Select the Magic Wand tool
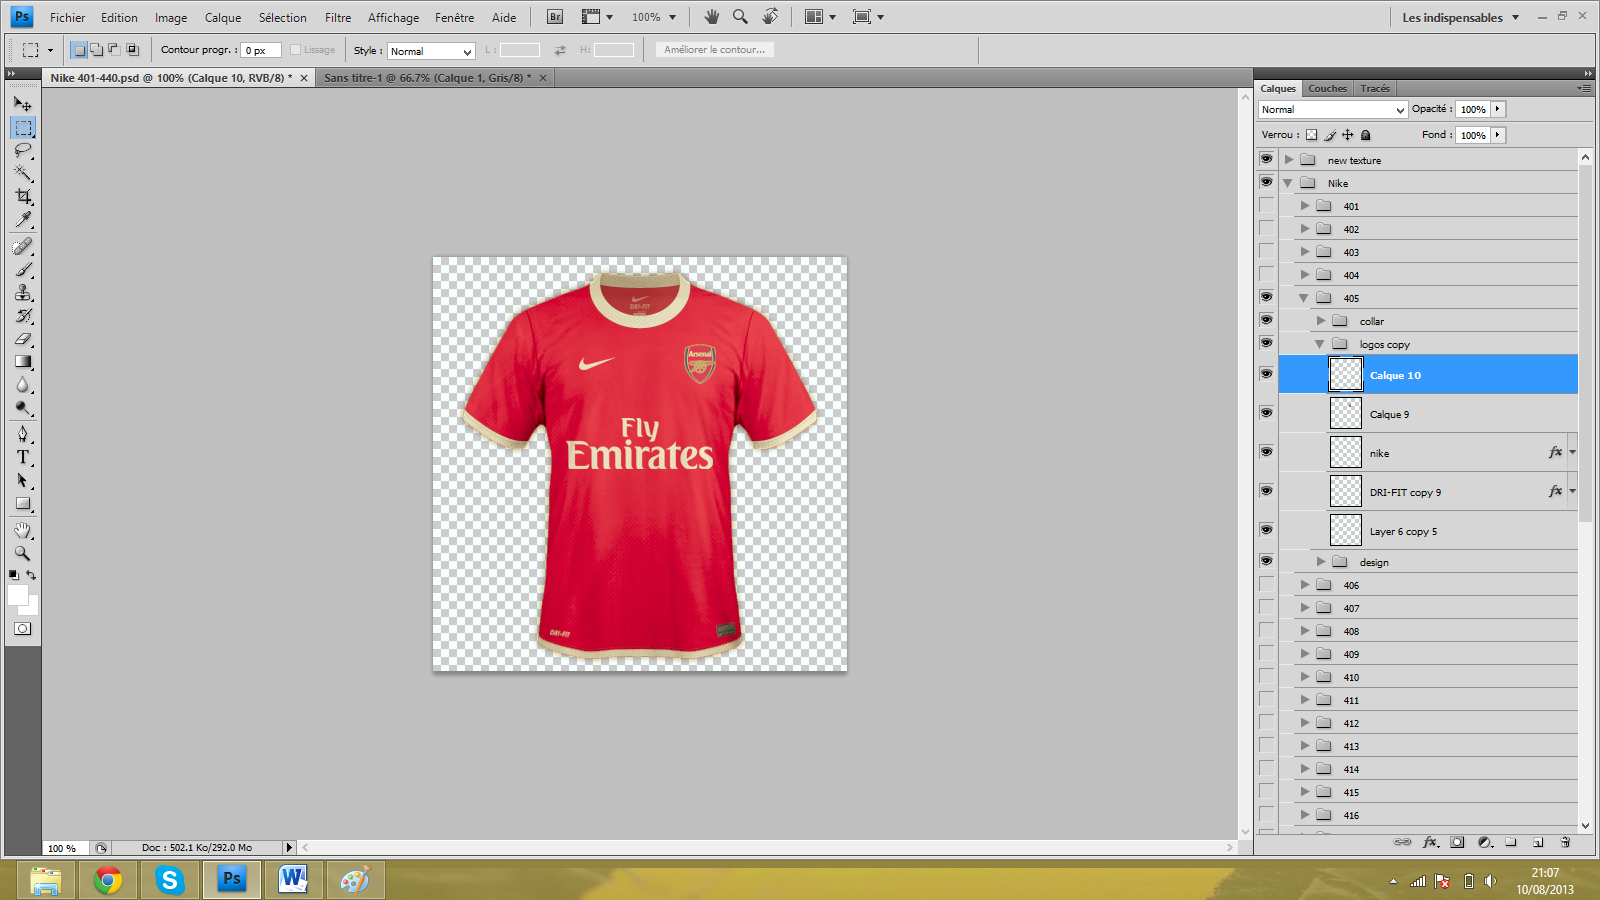 click(x=23, y=173)
